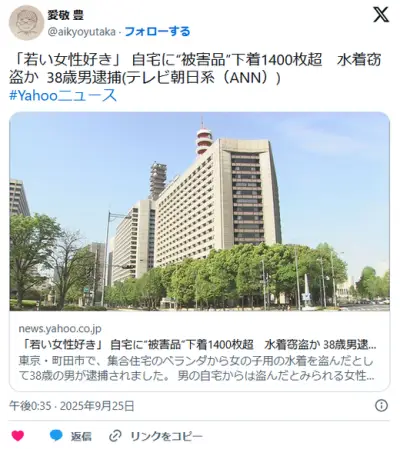Click the 返信 reply label
This screenshot has height=449, width=400.
[81, 436]
